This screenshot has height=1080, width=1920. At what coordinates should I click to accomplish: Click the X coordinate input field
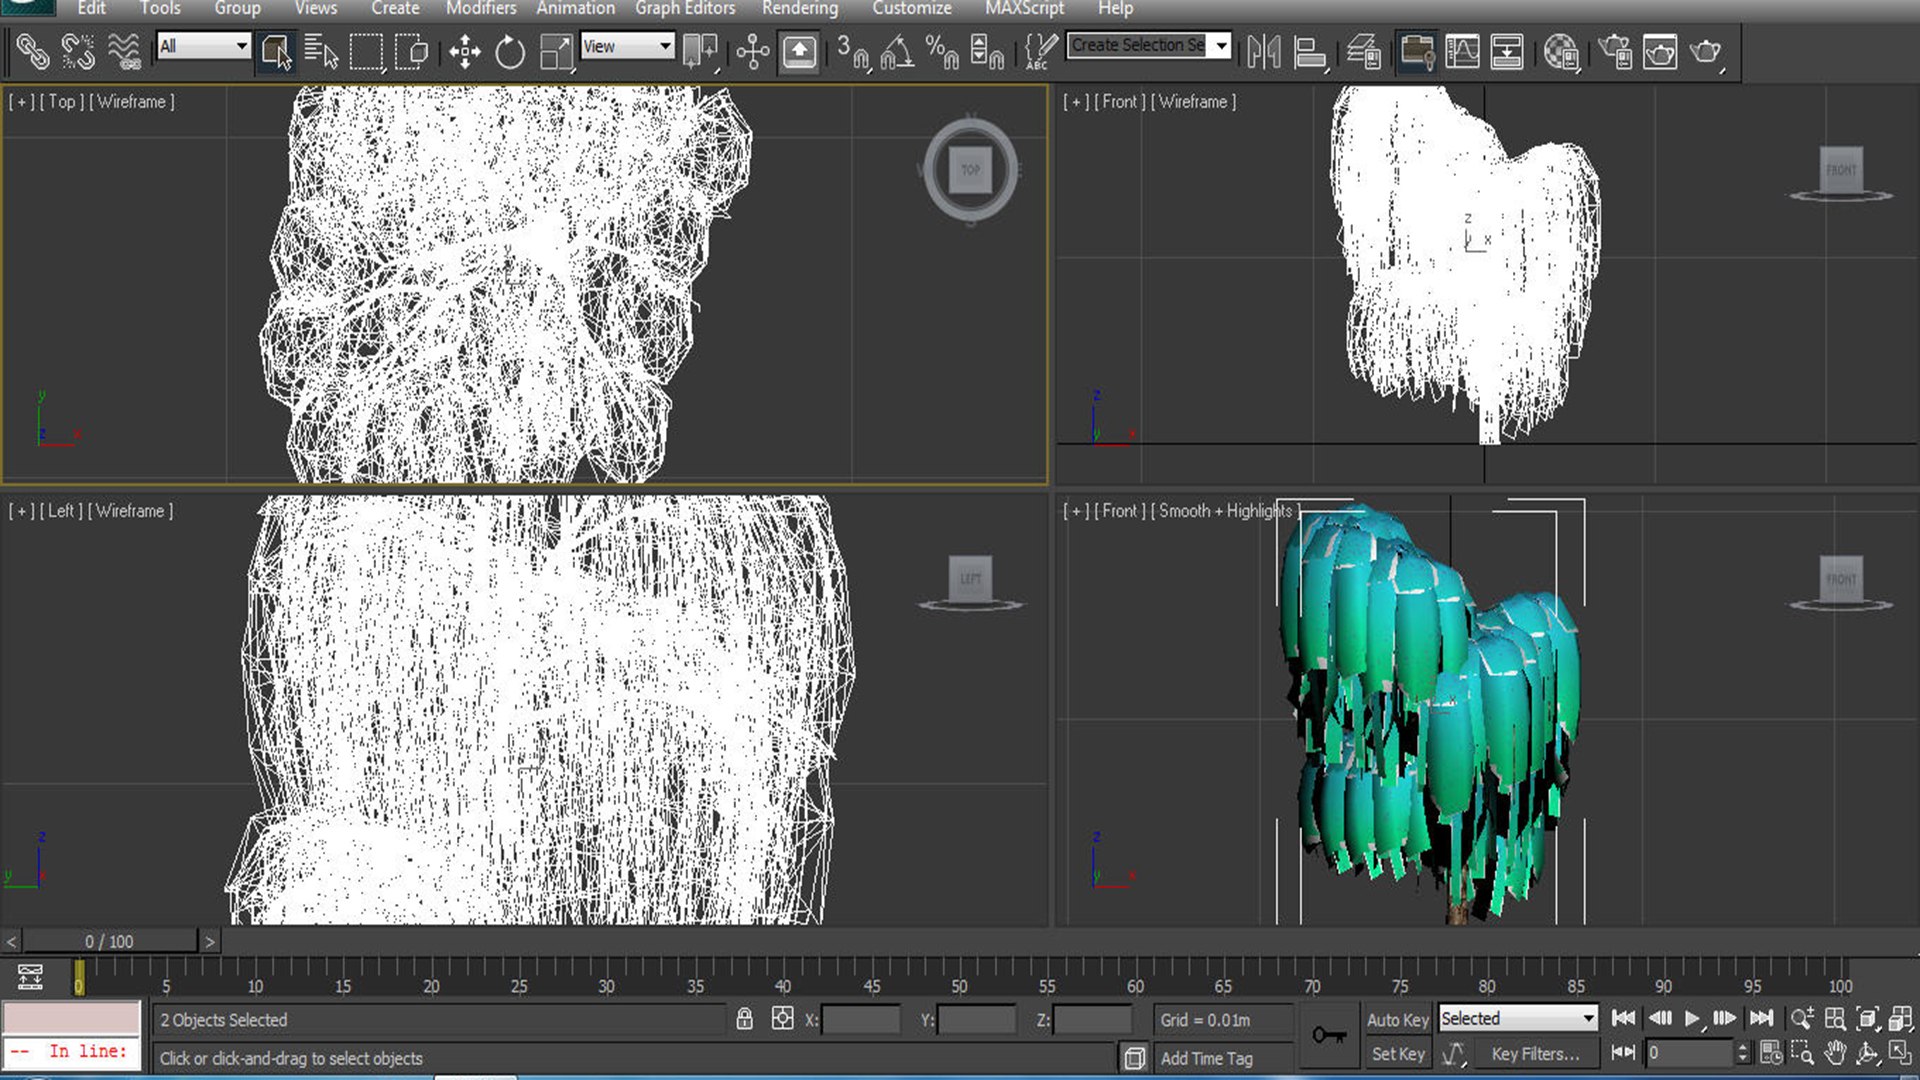click(860, 1019)
